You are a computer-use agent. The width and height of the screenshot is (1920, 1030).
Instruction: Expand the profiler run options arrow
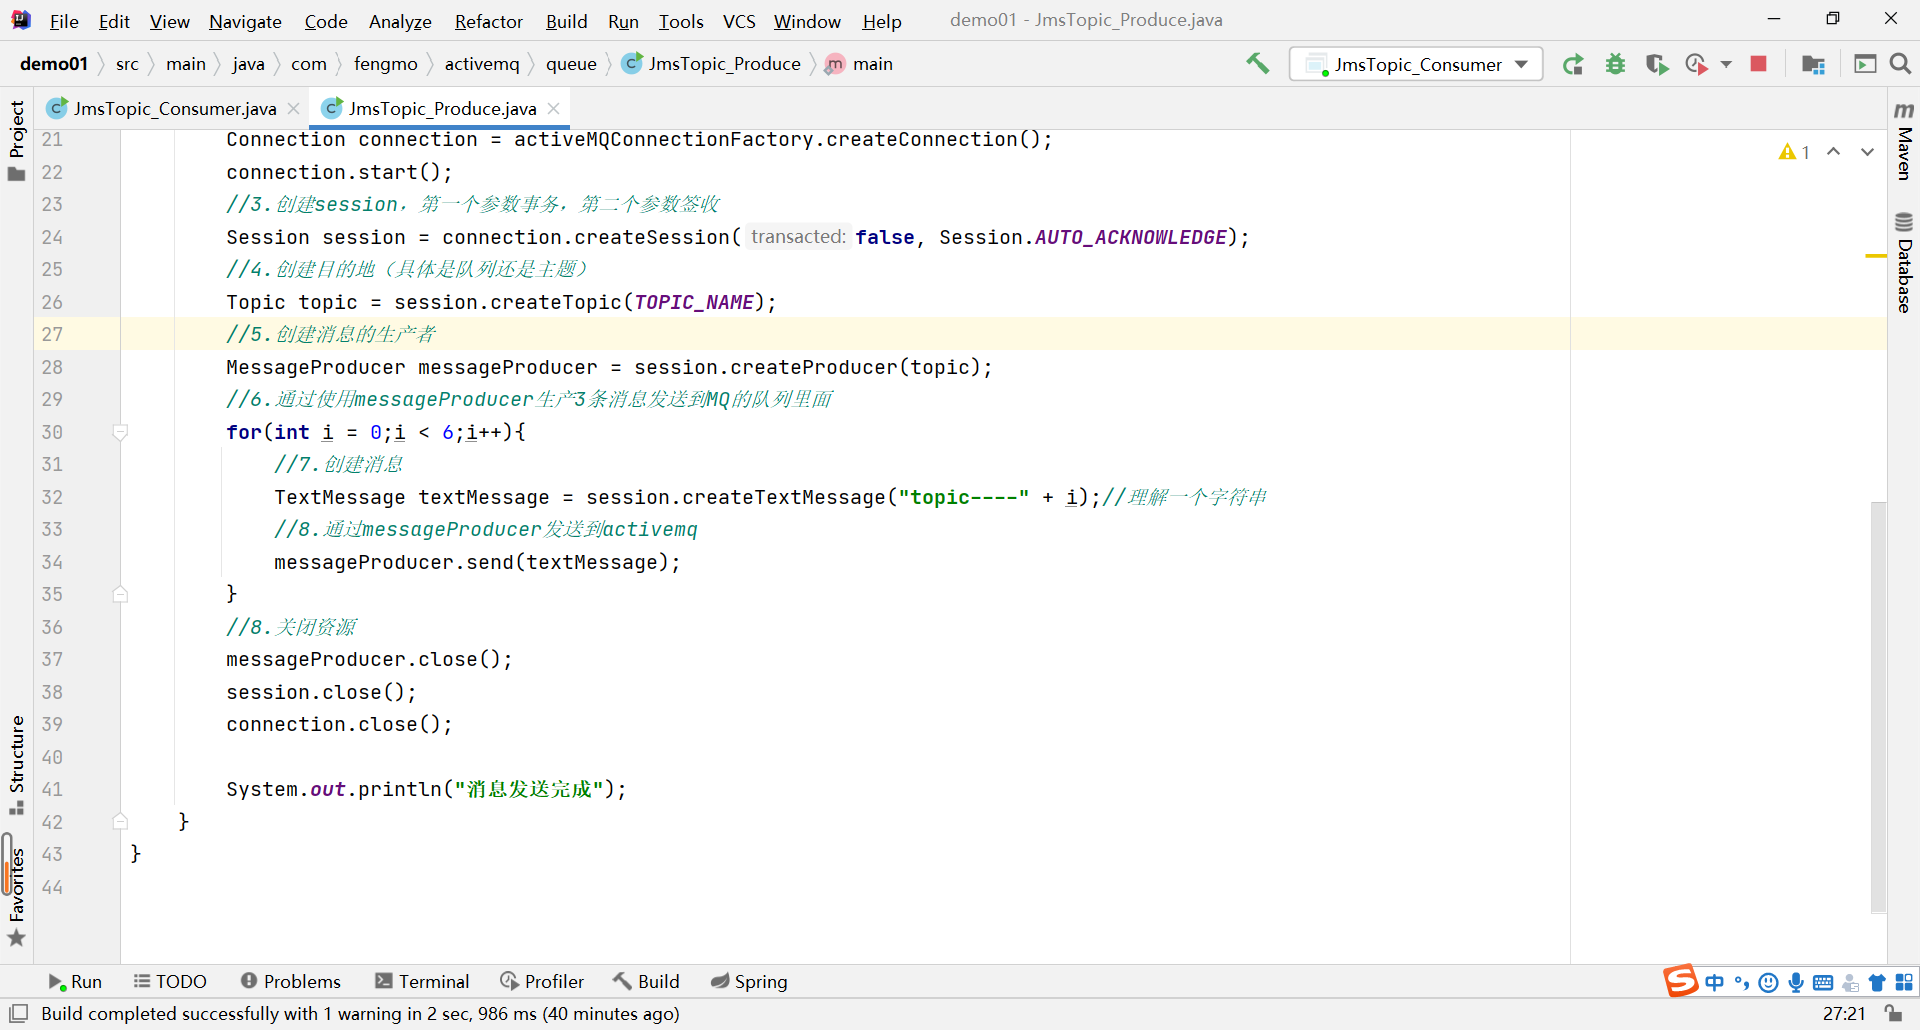coord(1726,64)
